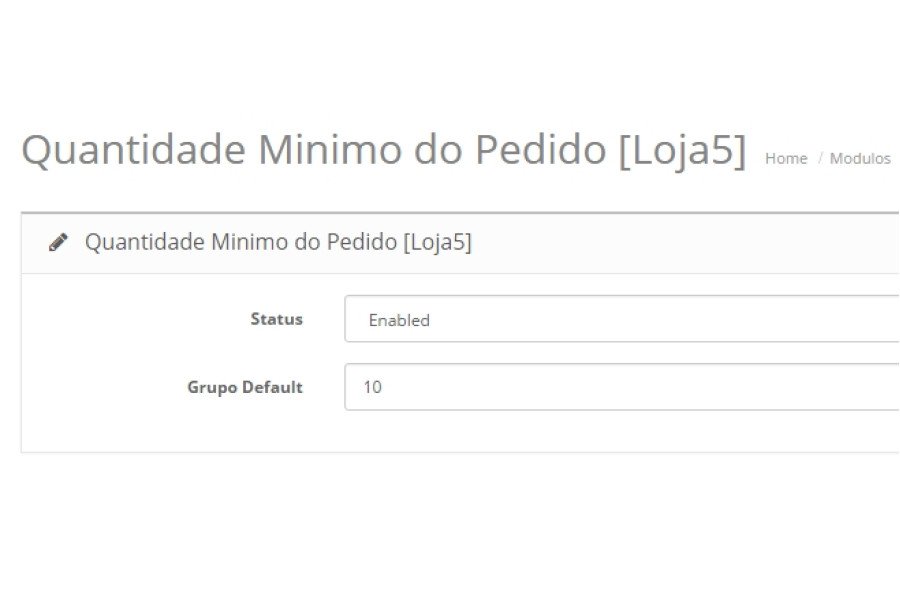This screenshot has width=900, height=600.
Task: Click the [Loja5] text in panel heading
Action: pyautogui.click(x=437, y=242)
